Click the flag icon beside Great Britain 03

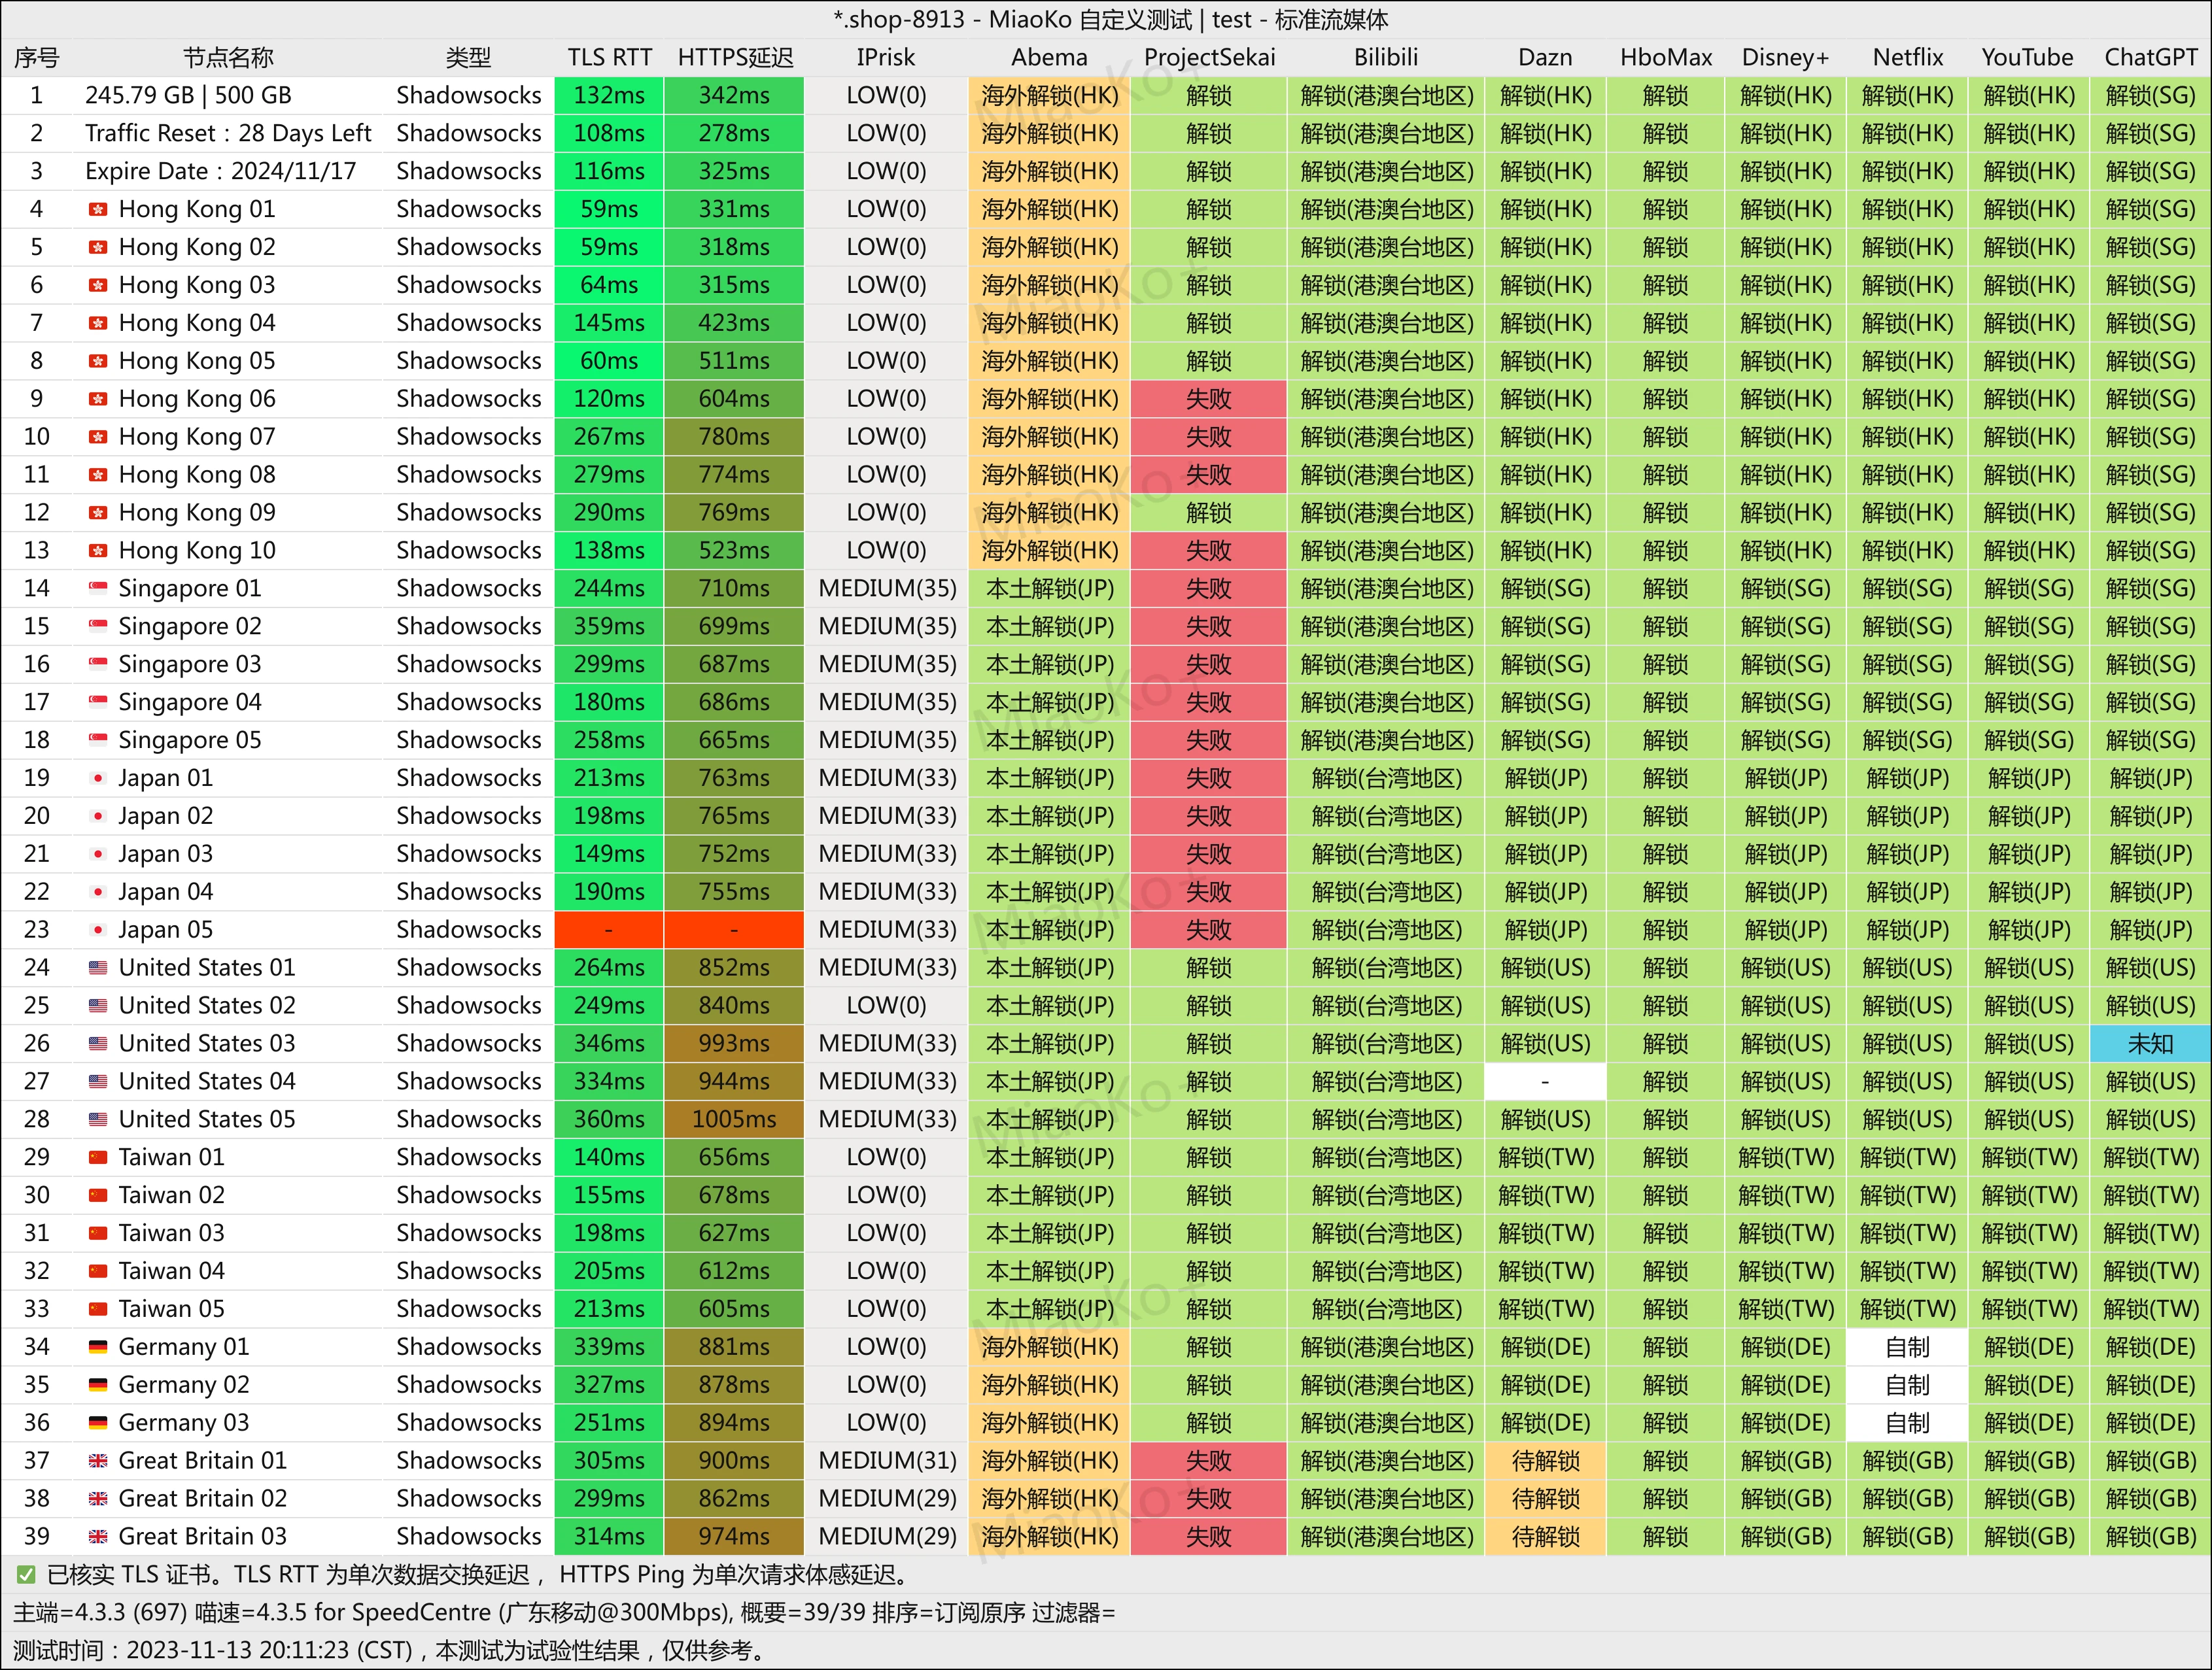[98, 1537]
